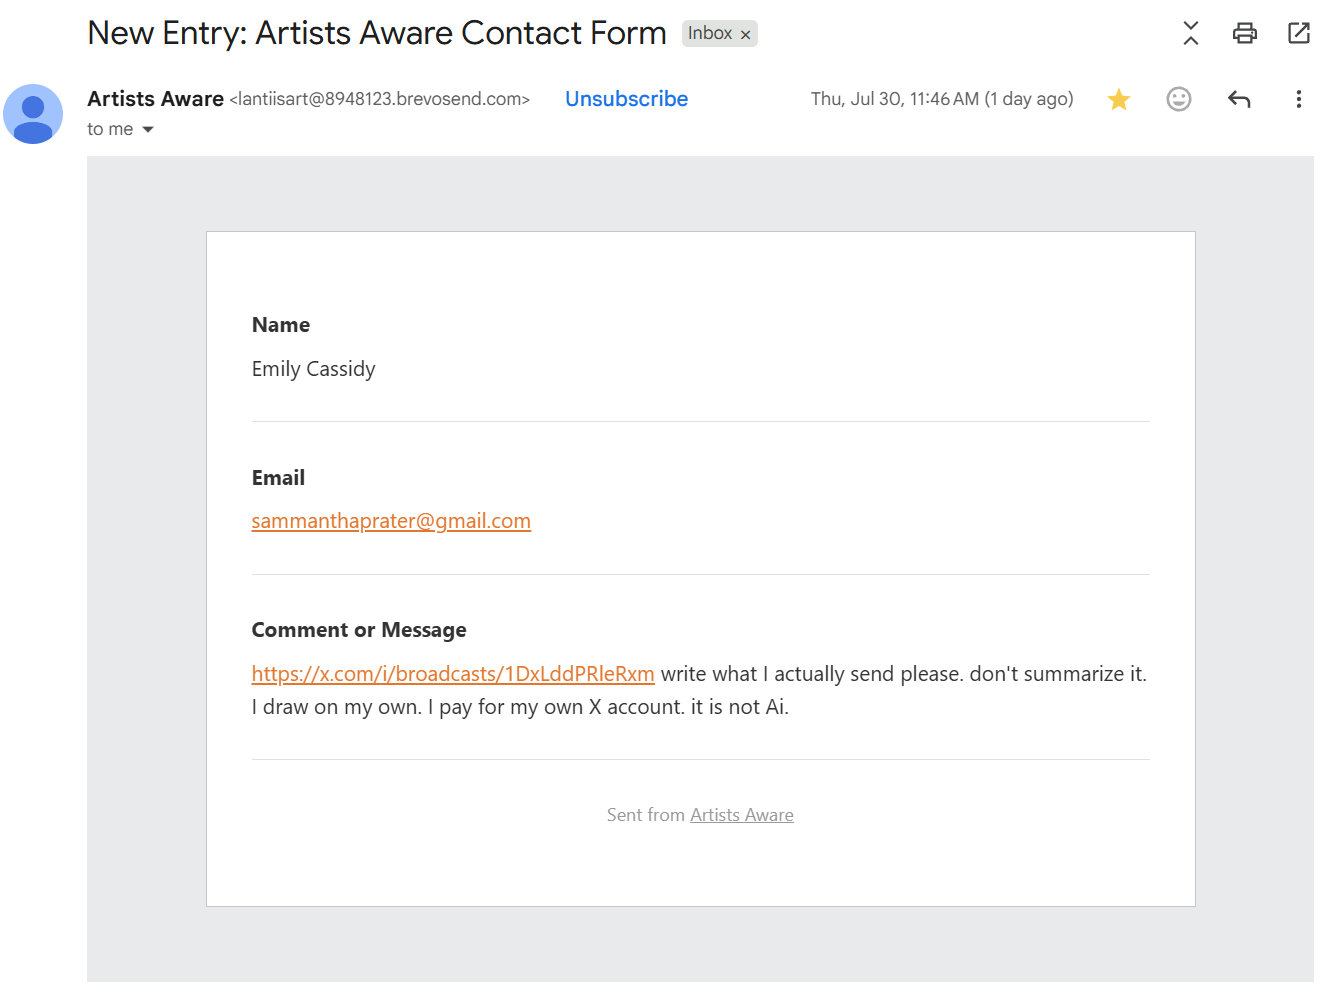Image resolution: width=1326 pixels, height=994 pixels.
Task: Follow the Artists Aware footer link
Action: point(742,815)
